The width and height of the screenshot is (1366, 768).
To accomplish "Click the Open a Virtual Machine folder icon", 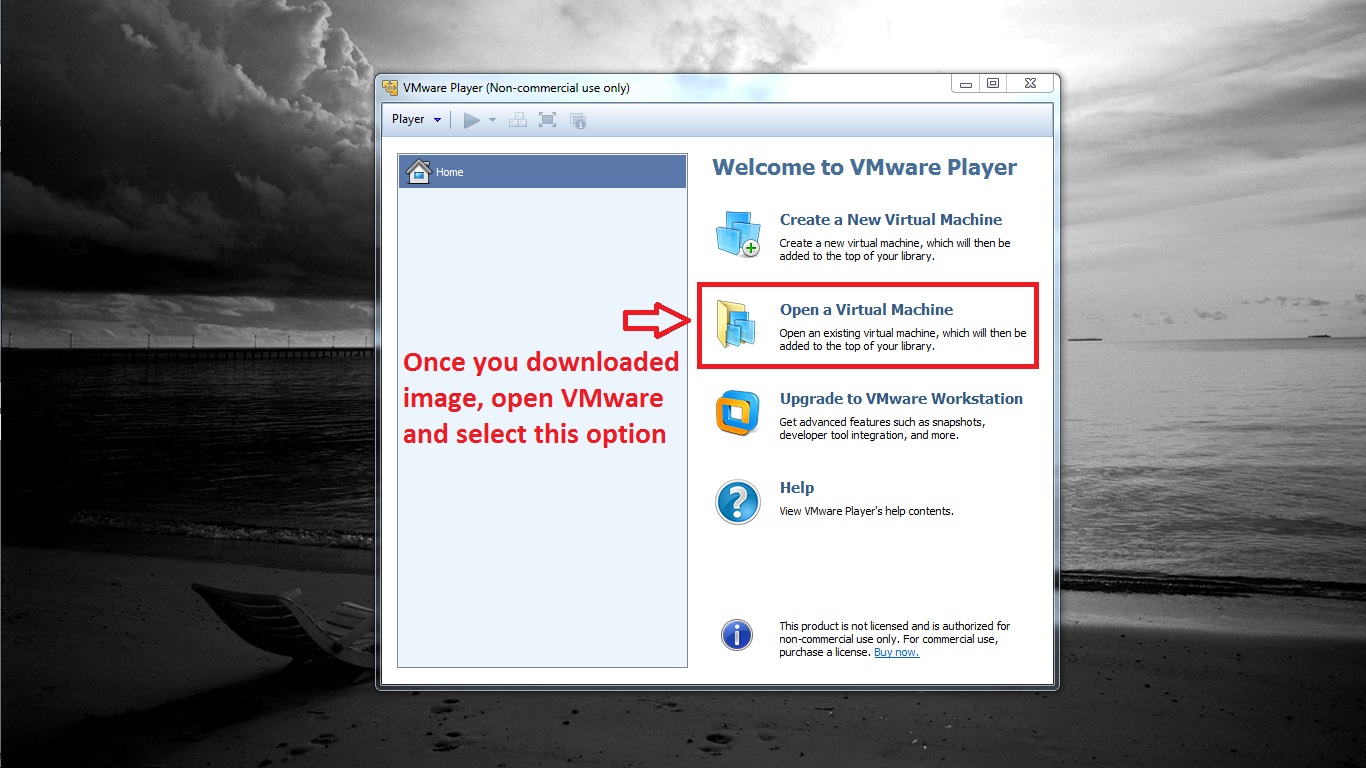I will pyautogui.click(x=737, y=324).
